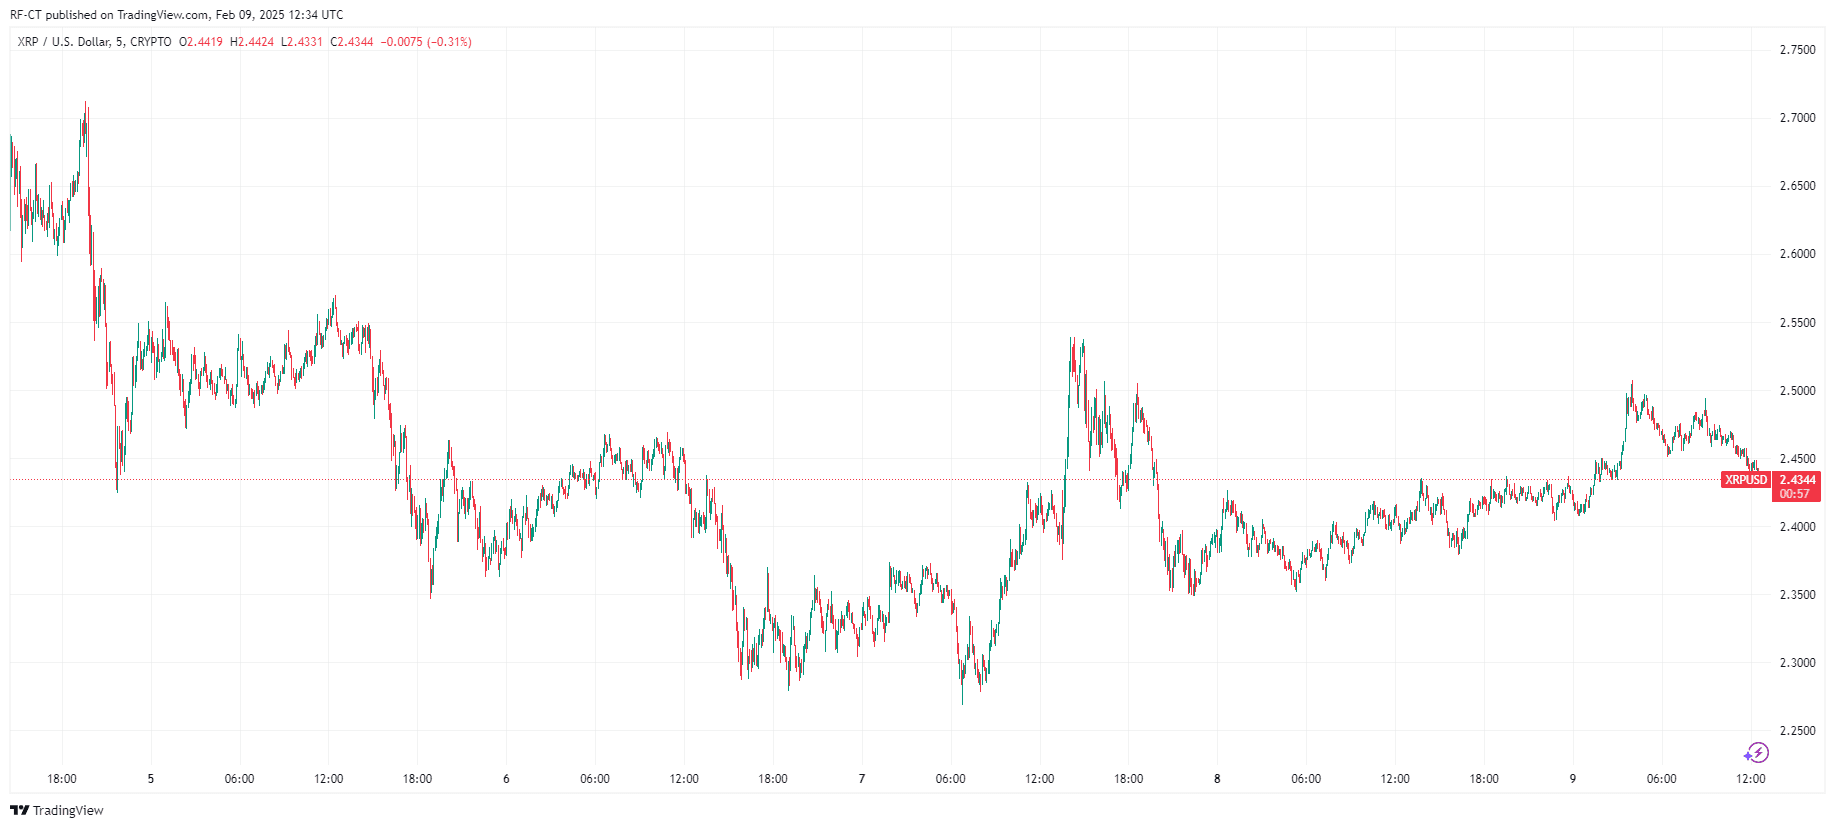1835x828 pixels.
Task: Click the 2.6000 price axis label
Action: pos(1797,254)
